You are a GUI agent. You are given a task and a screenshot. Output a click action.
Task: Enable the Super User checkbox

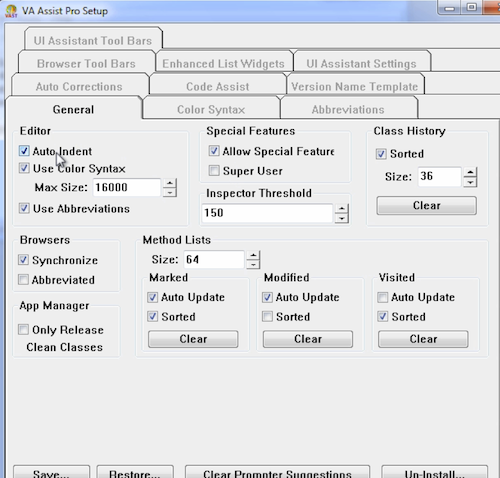coord(214,170)
